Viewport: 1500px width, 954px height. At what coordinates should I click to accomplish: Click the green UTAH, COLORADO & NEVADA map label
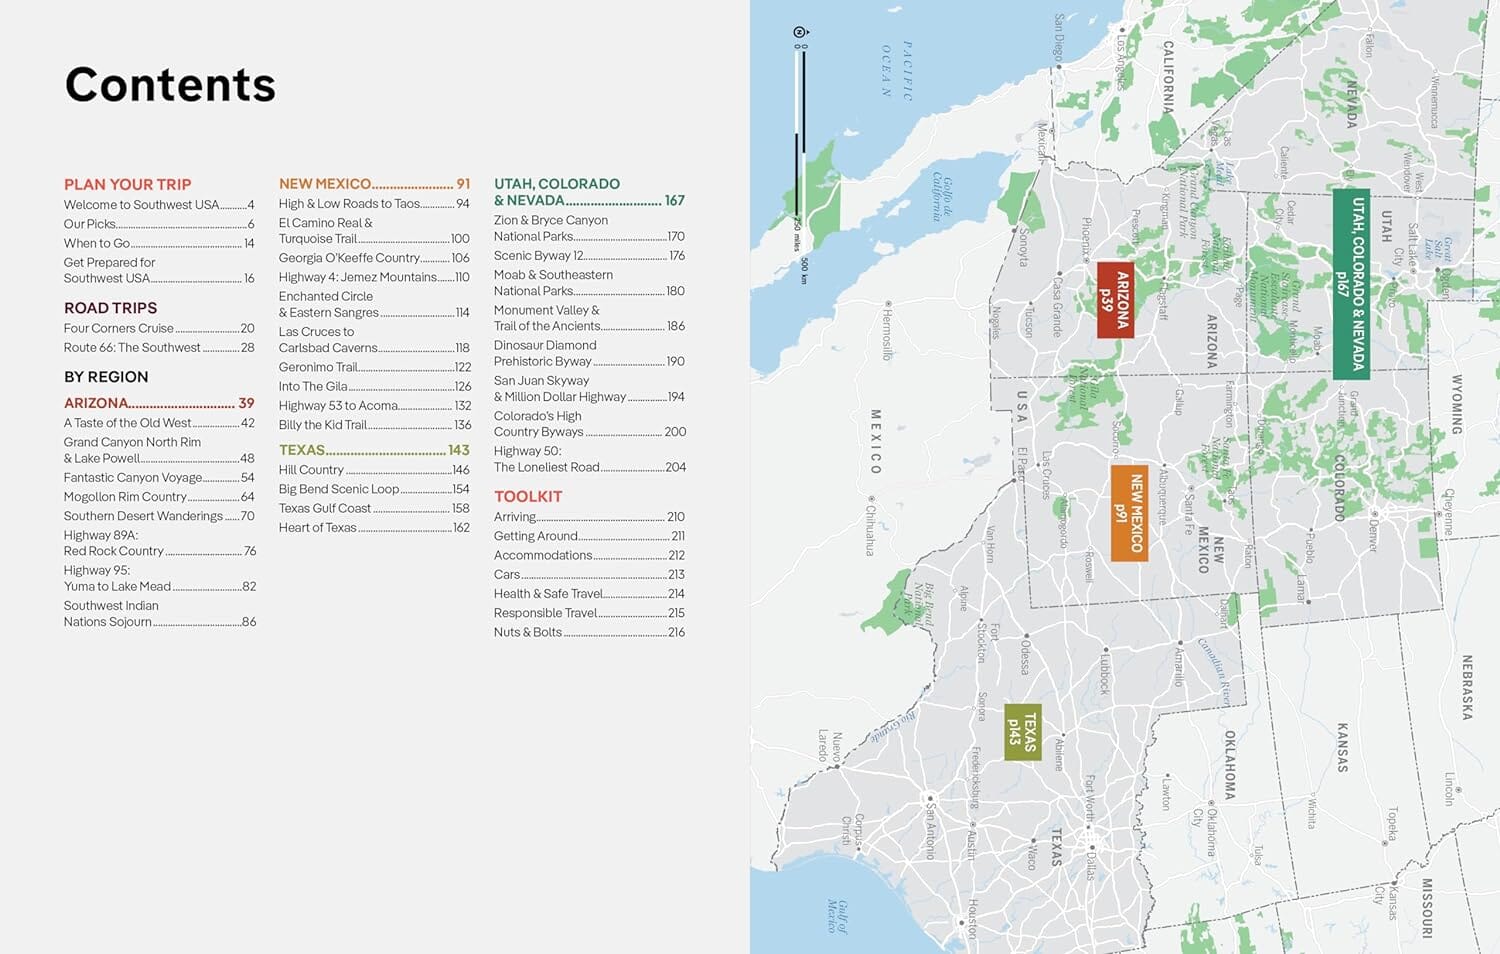1351,284
